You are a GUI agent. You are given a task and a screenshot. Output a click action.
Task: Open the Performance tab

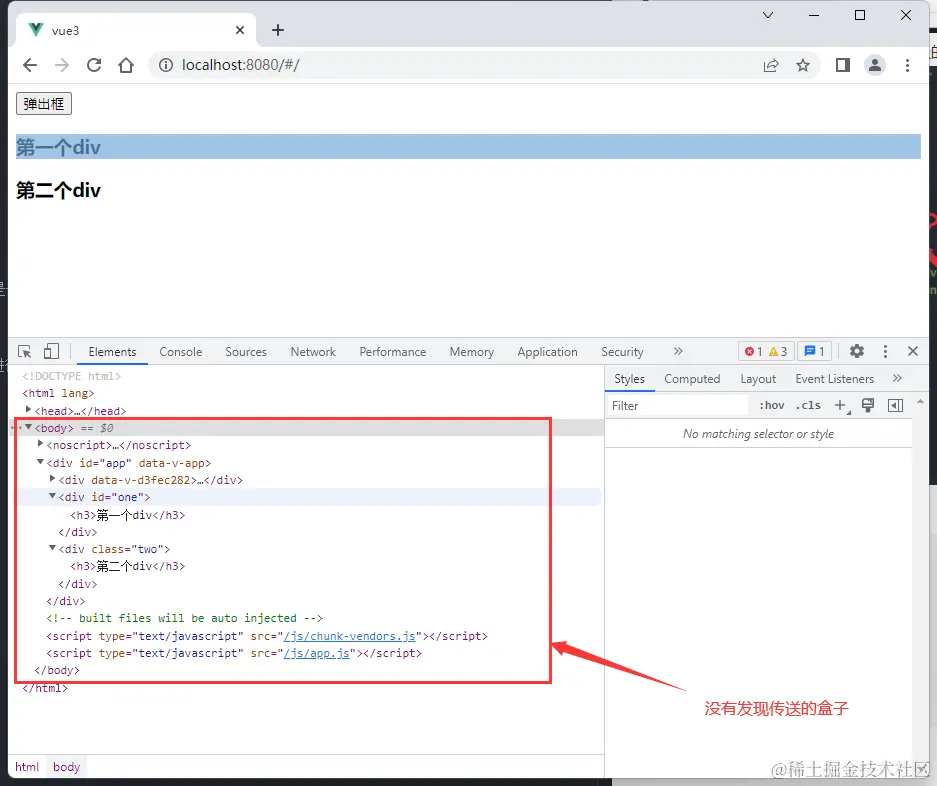click(x=393, y=352)
